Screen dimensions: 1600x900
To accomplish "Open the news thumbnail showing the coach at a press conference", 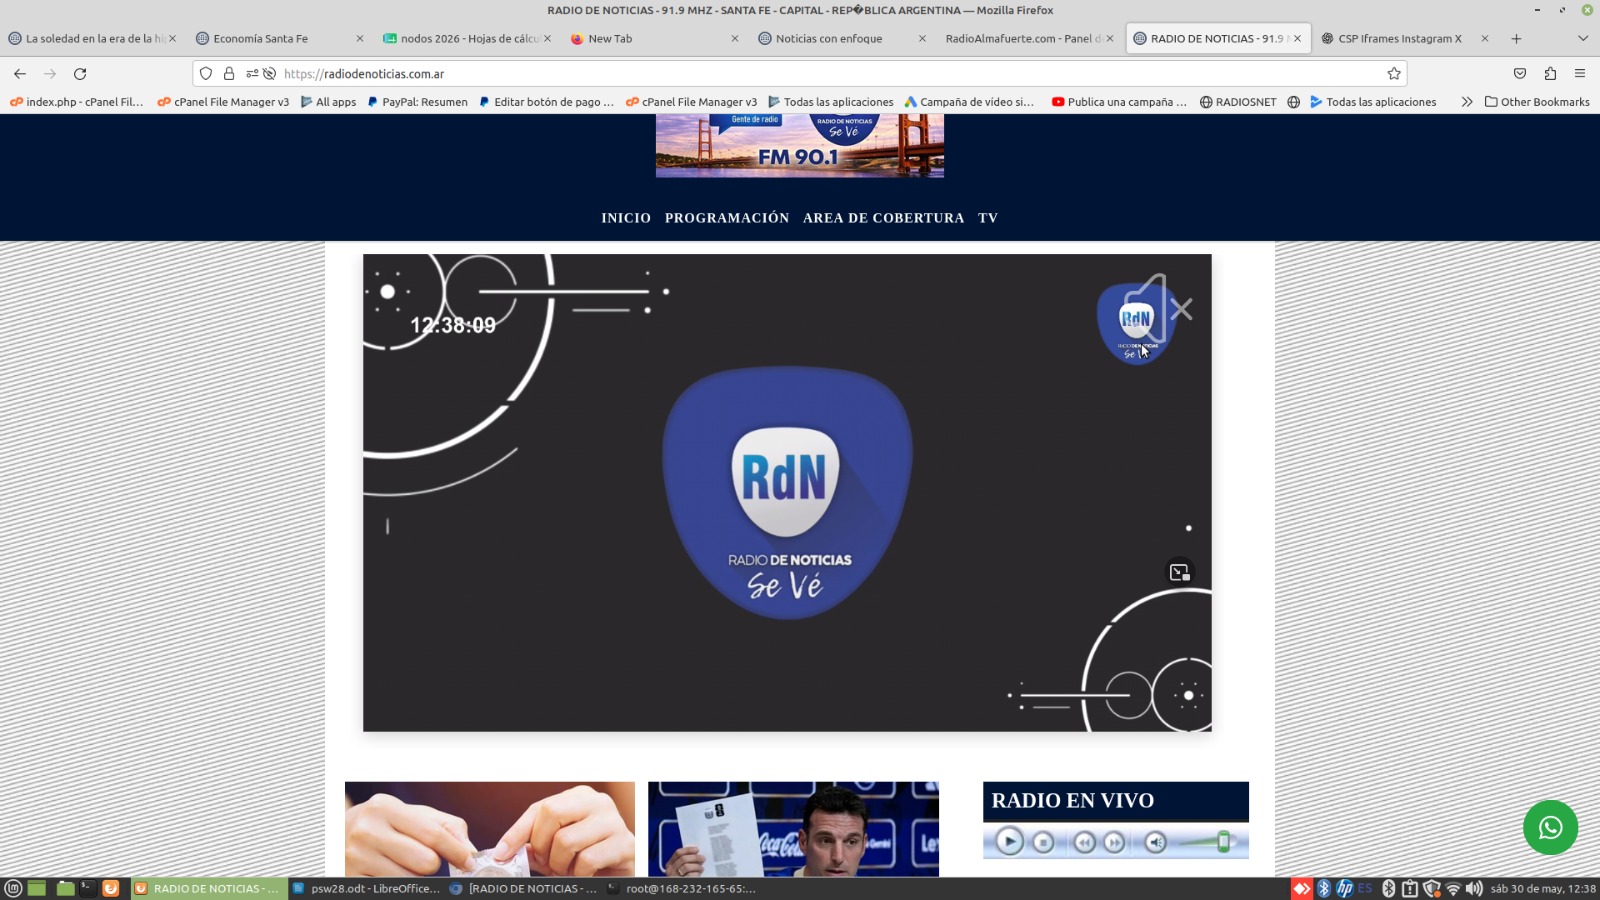I will pyautogui.click(x=793, y=829).
